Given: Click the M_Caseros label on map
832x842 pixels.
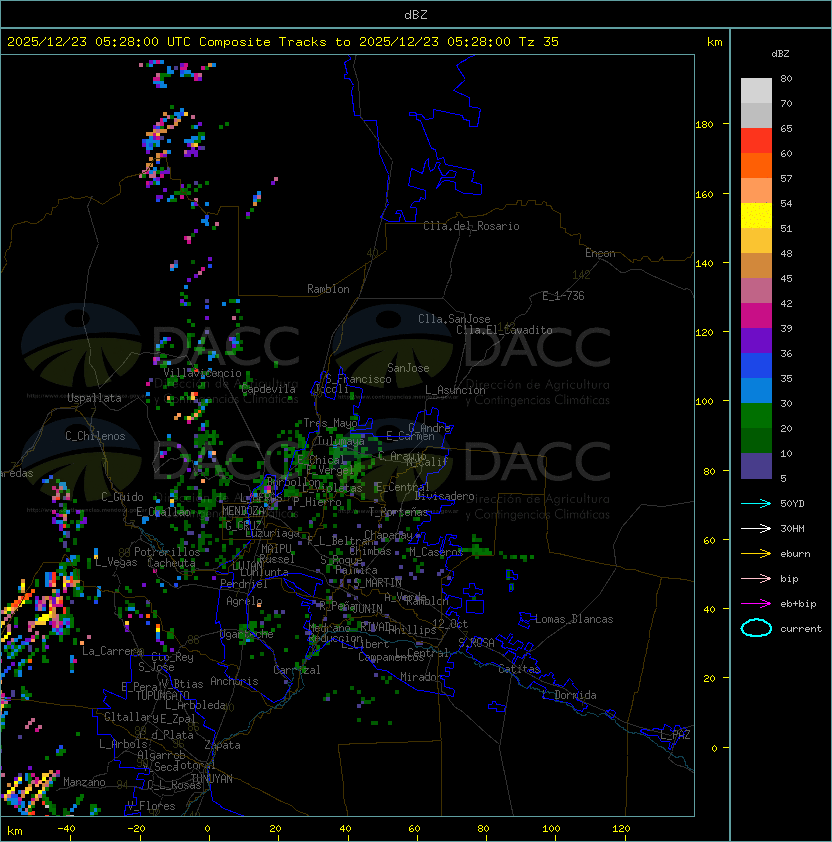Looking at the screenshot, I should pos(436,551).
